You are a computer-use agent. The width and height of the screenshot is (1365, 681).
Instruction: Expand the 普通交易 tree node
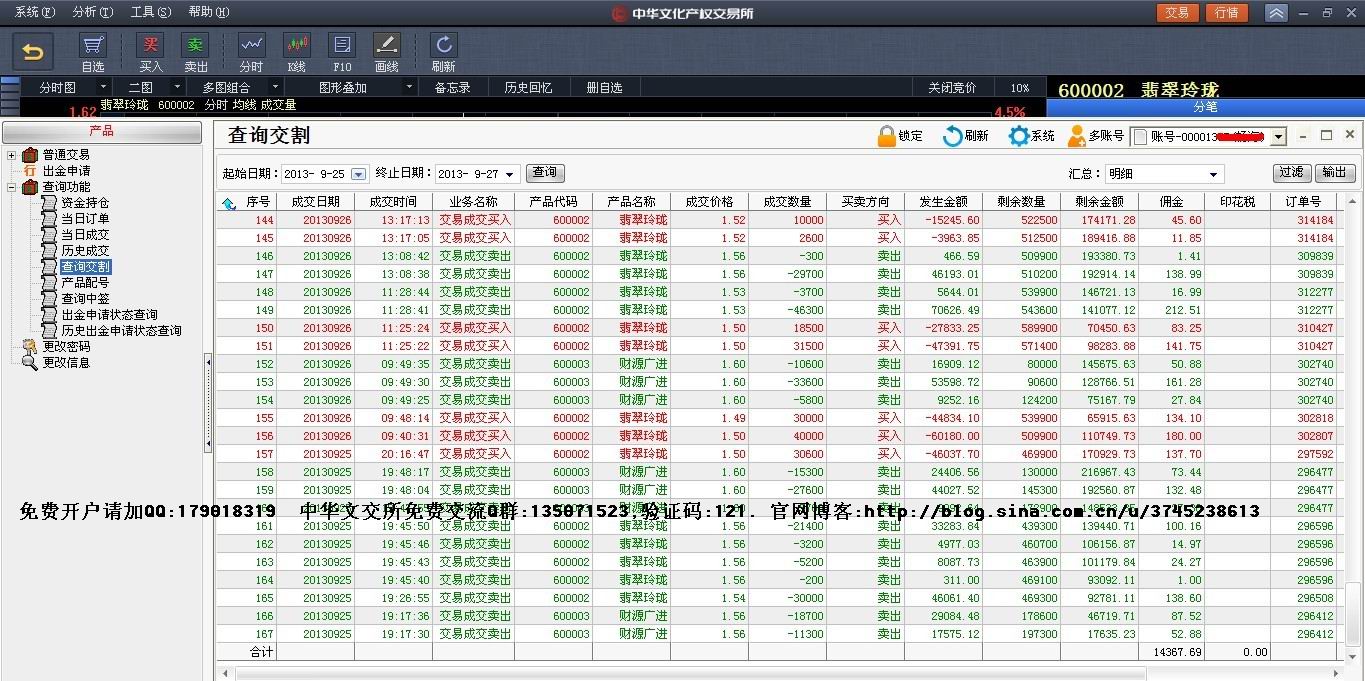coord(12,155)
